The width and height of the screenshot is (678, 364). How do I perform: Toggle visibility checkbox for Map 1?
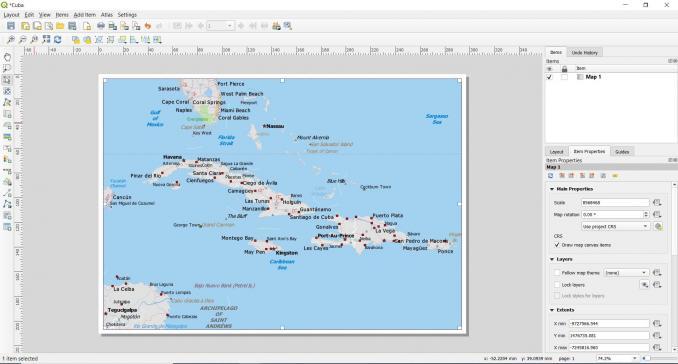click(550, 77)
